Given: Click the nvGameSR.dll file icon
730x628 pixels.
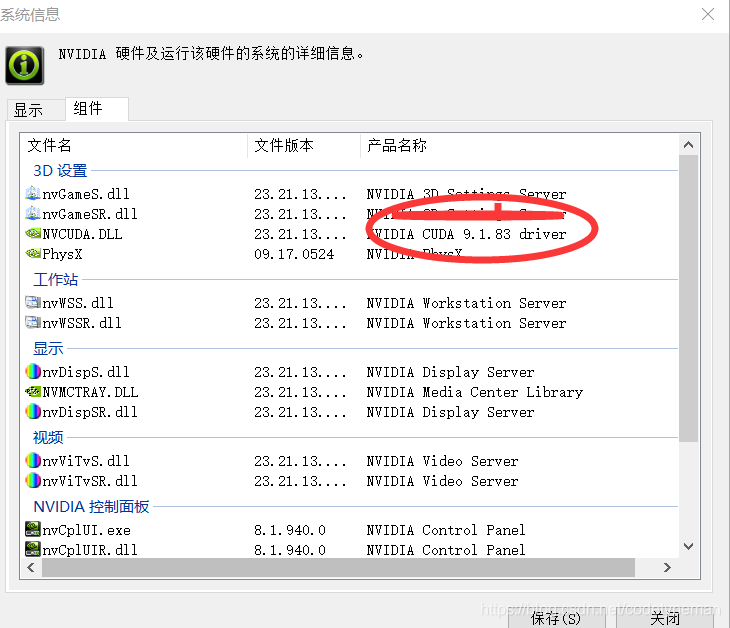Looking at the screenshot, I should tap(33, 213).
